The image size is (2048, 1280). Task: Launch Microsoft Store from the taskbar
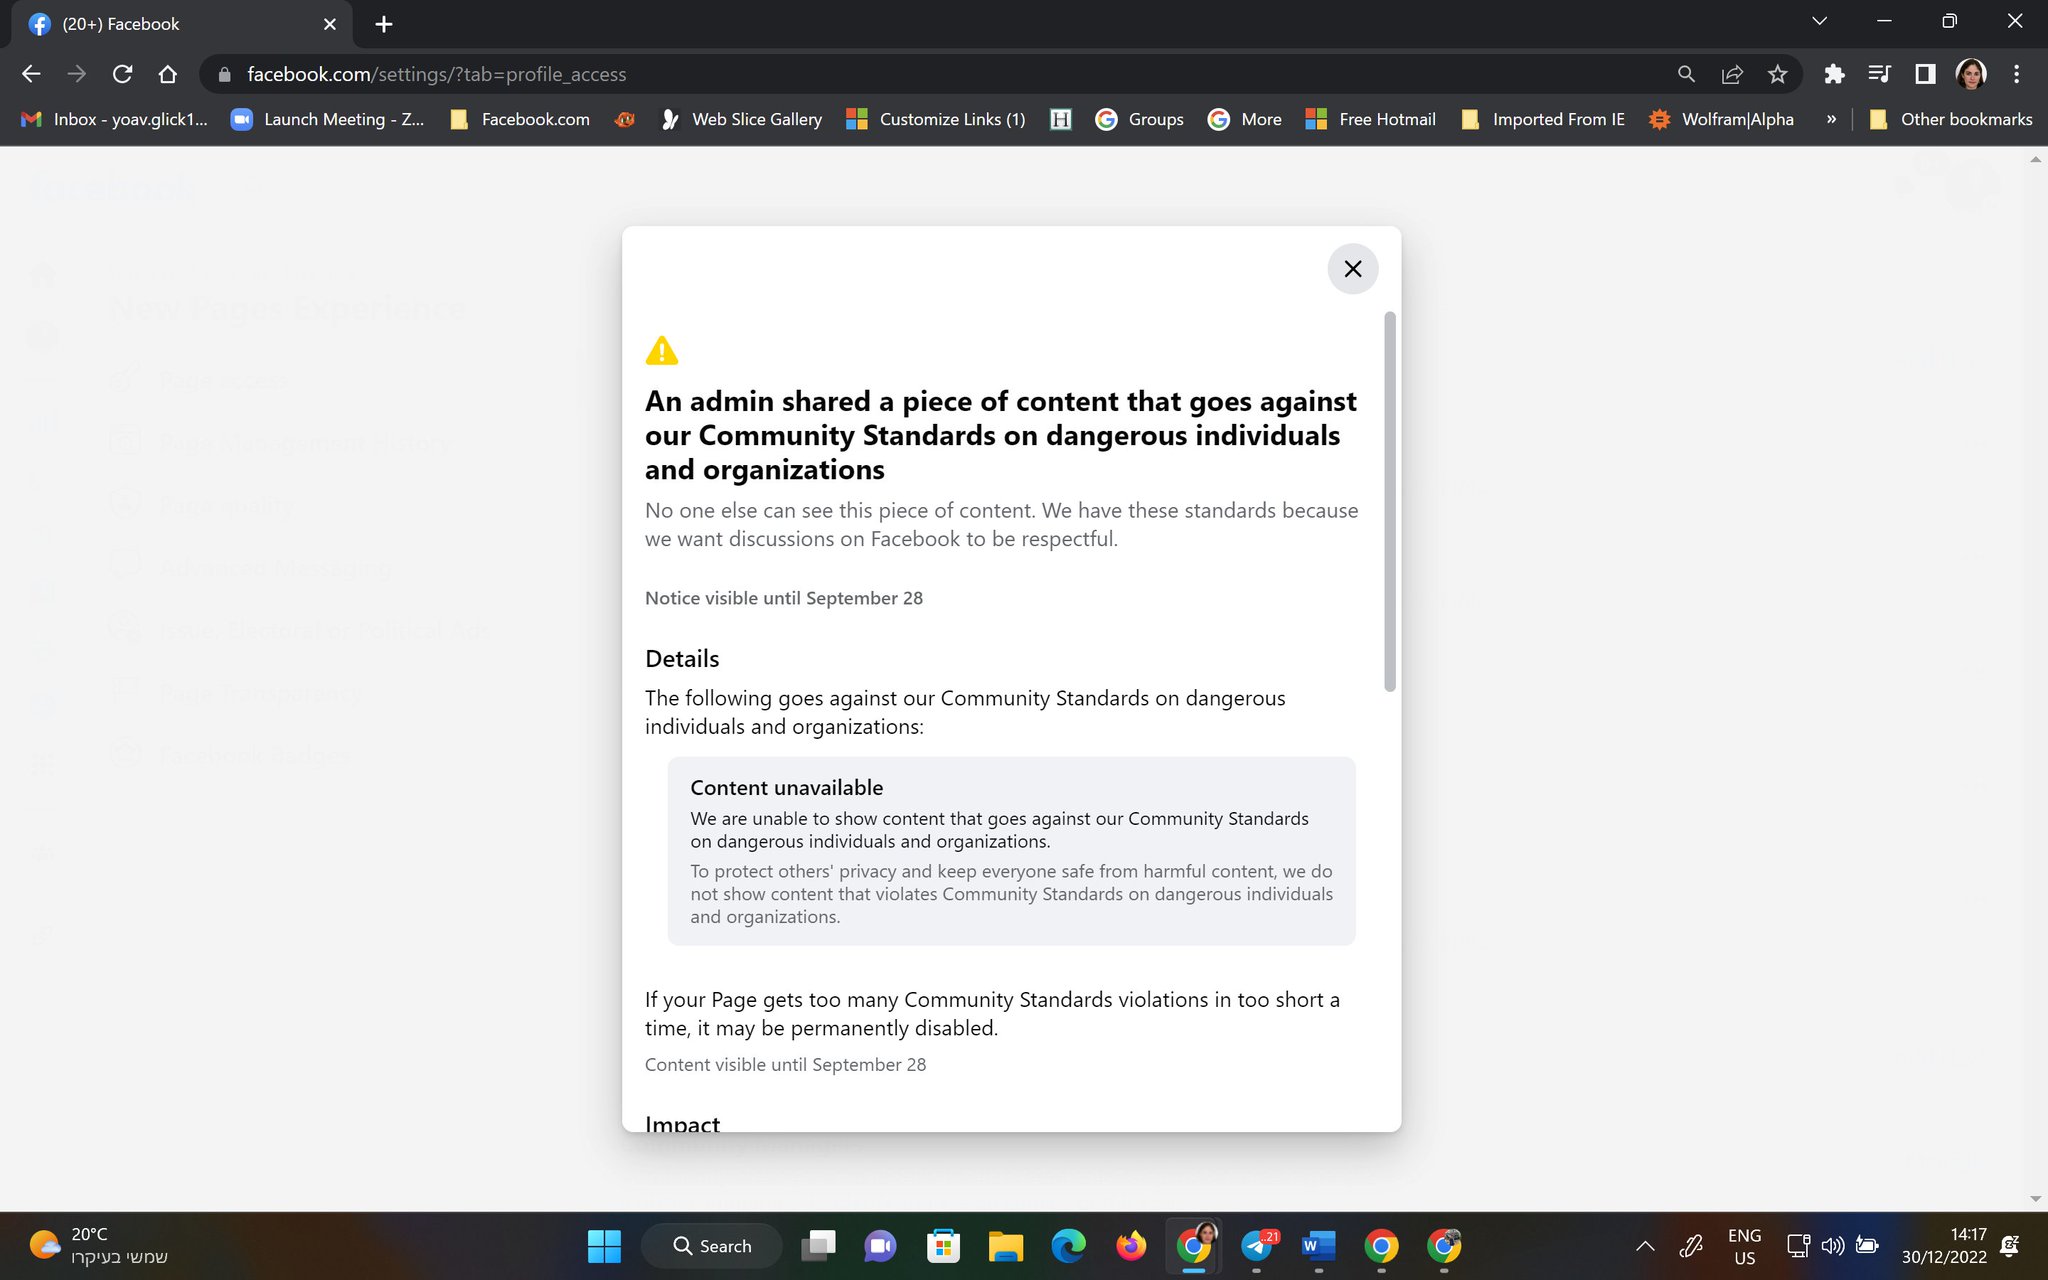click(x=943, y=1246)
